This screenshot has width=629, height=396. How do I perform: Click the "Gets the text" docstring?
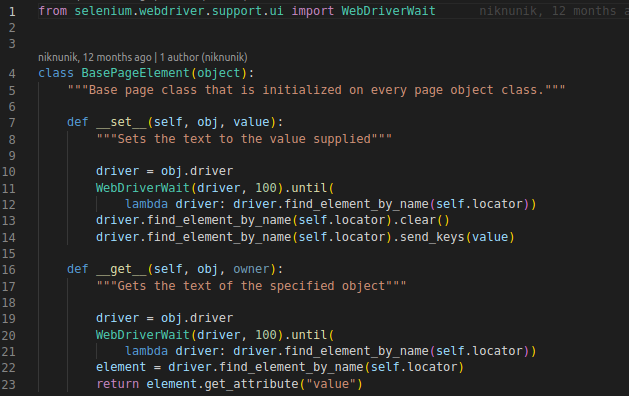coord(251,286)
